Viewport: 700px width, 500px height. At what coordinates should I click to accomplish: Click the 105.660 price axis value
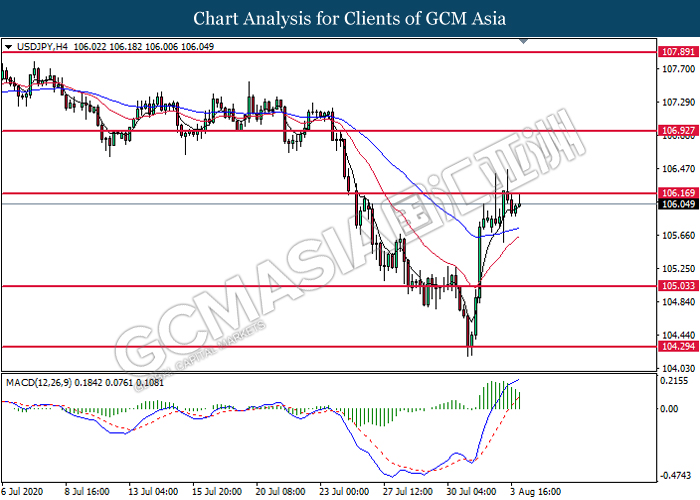tap(679, 235)
